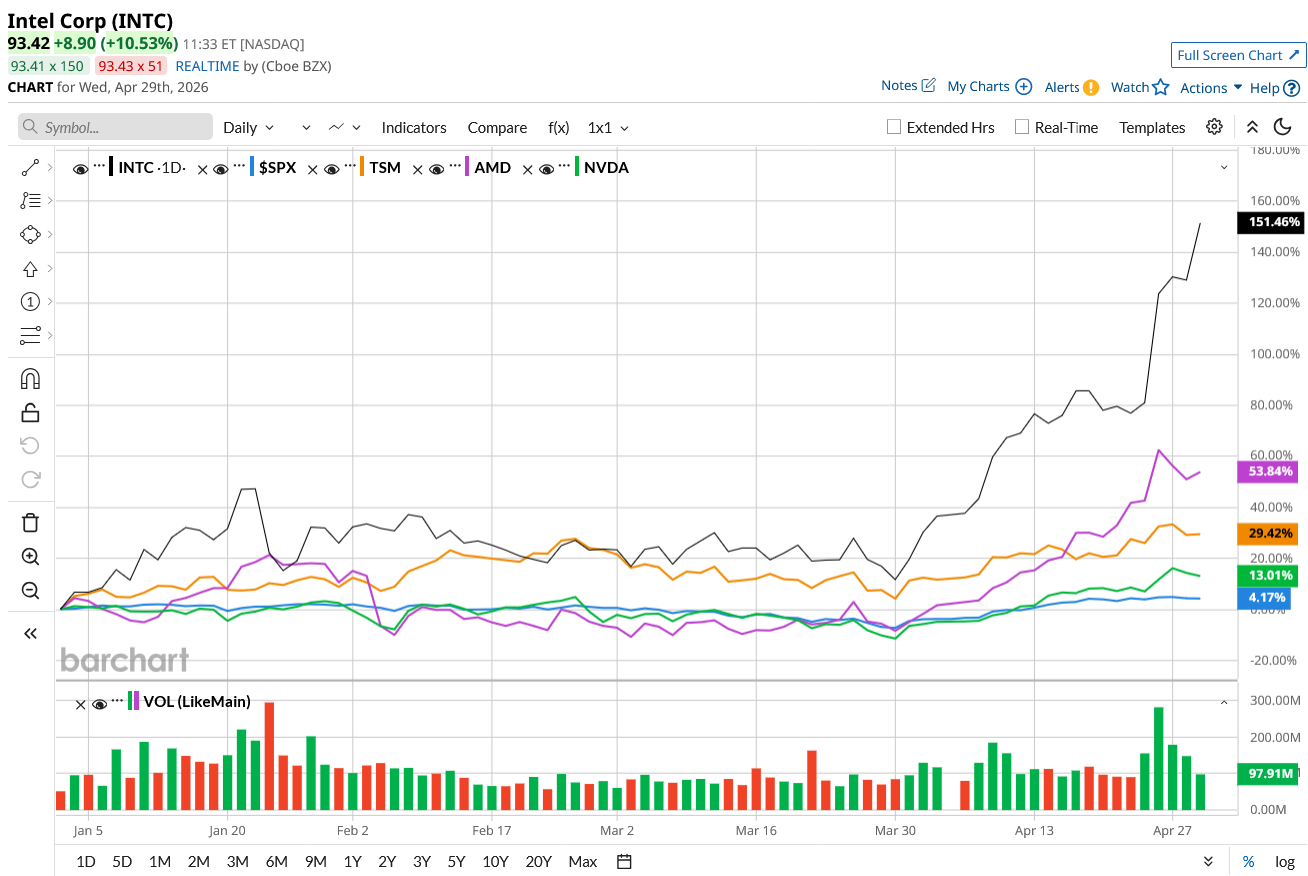Screen dimensions: 1308x876
Task: Open the VOL three-dot options menu
Action: (x=117, y=701)
